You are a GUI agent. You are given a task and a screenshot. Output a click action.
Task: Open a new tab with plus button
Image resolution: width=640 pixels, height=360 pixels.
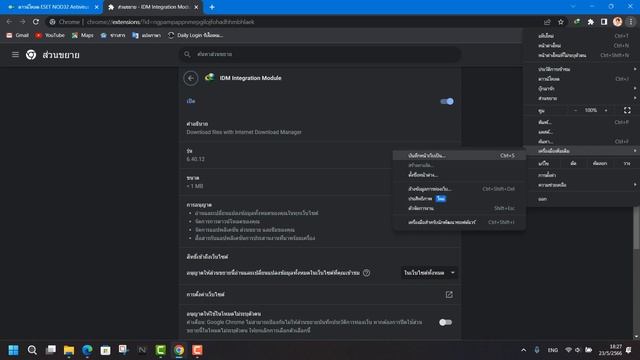pos(212,7)
